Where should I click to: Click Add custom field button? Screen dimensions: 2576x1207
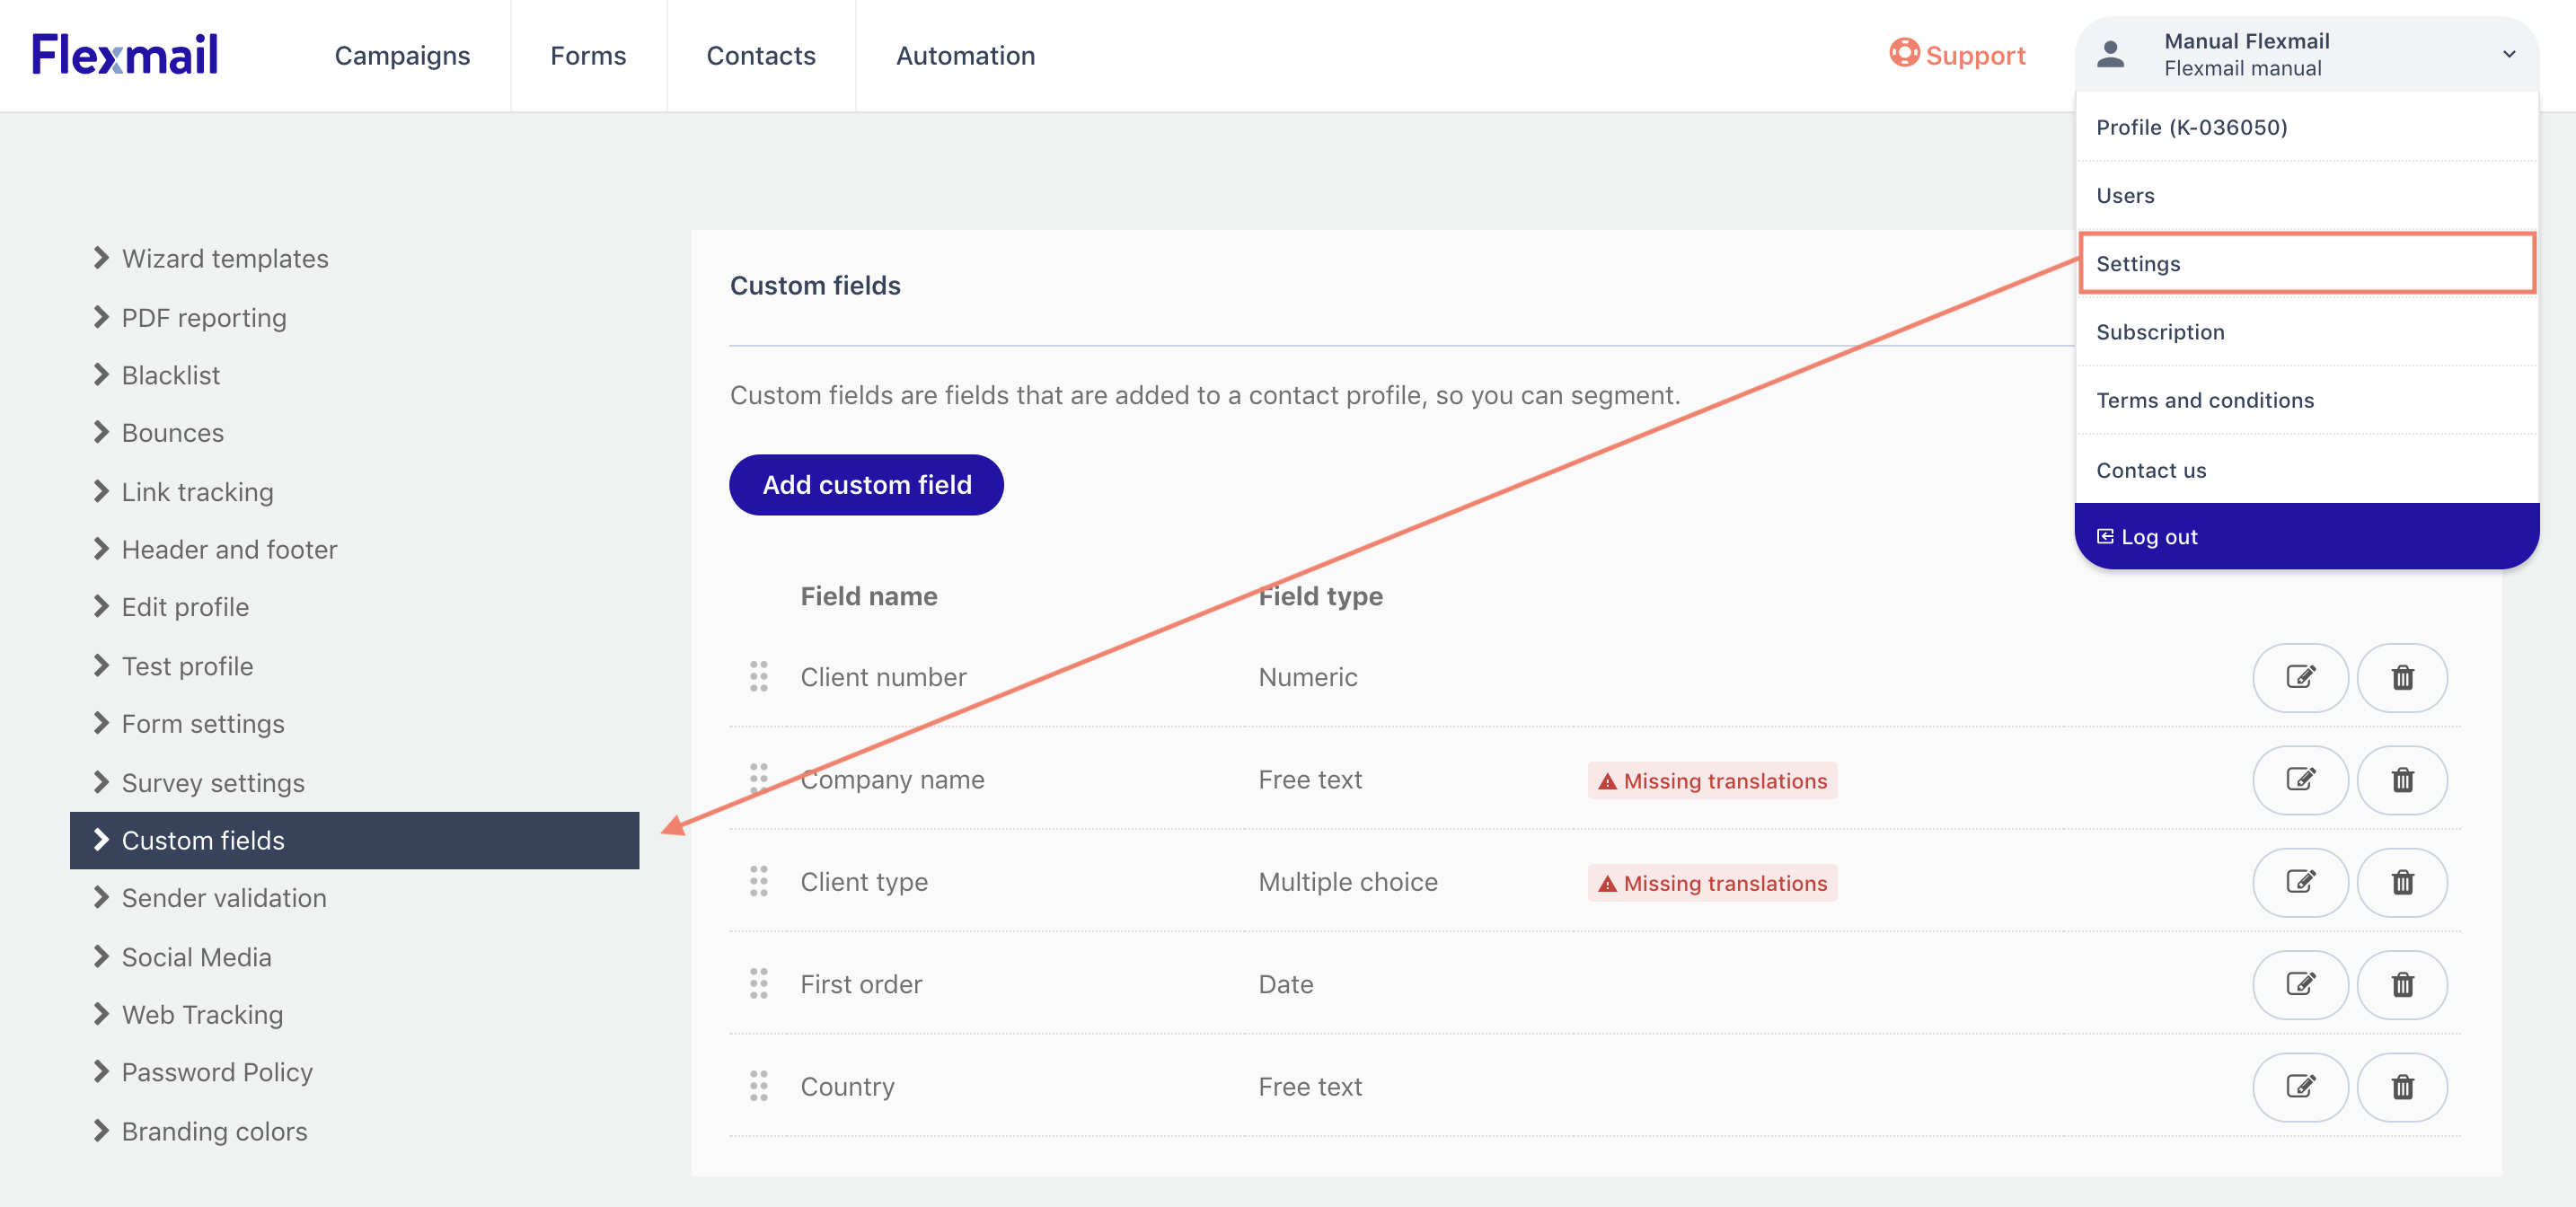(x=866, y=485)
